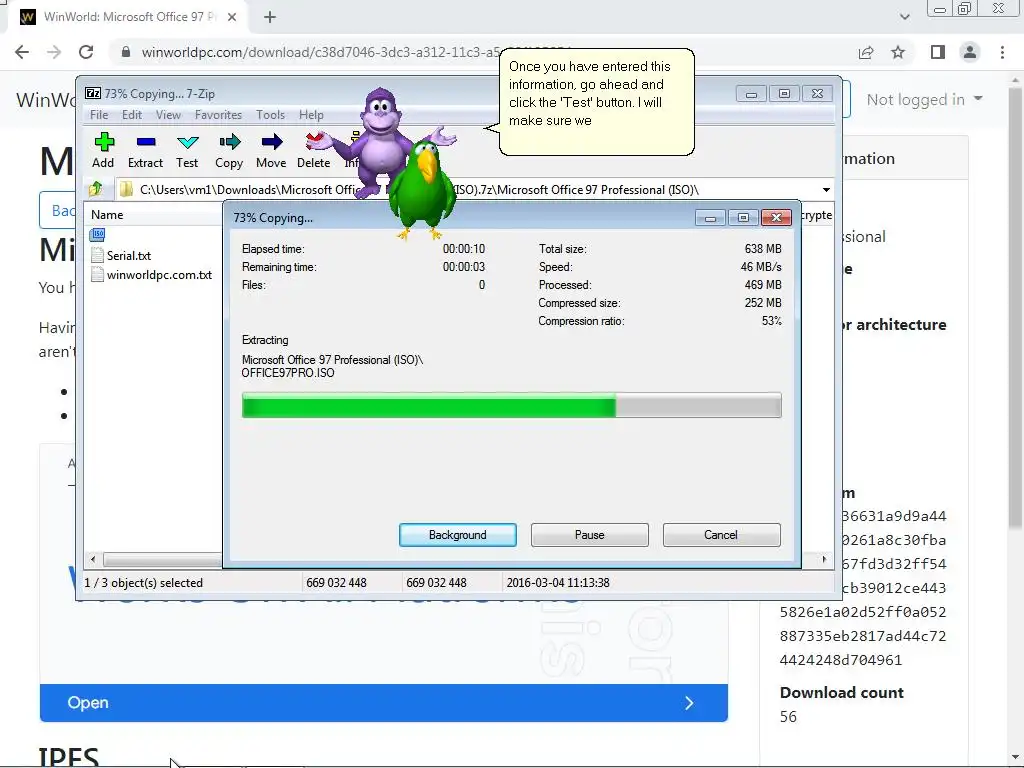Image resolution: width=1024 pixels, height=768 pixels.
Task: Click the share page icon in Chrome
Action: coord(866,52)
